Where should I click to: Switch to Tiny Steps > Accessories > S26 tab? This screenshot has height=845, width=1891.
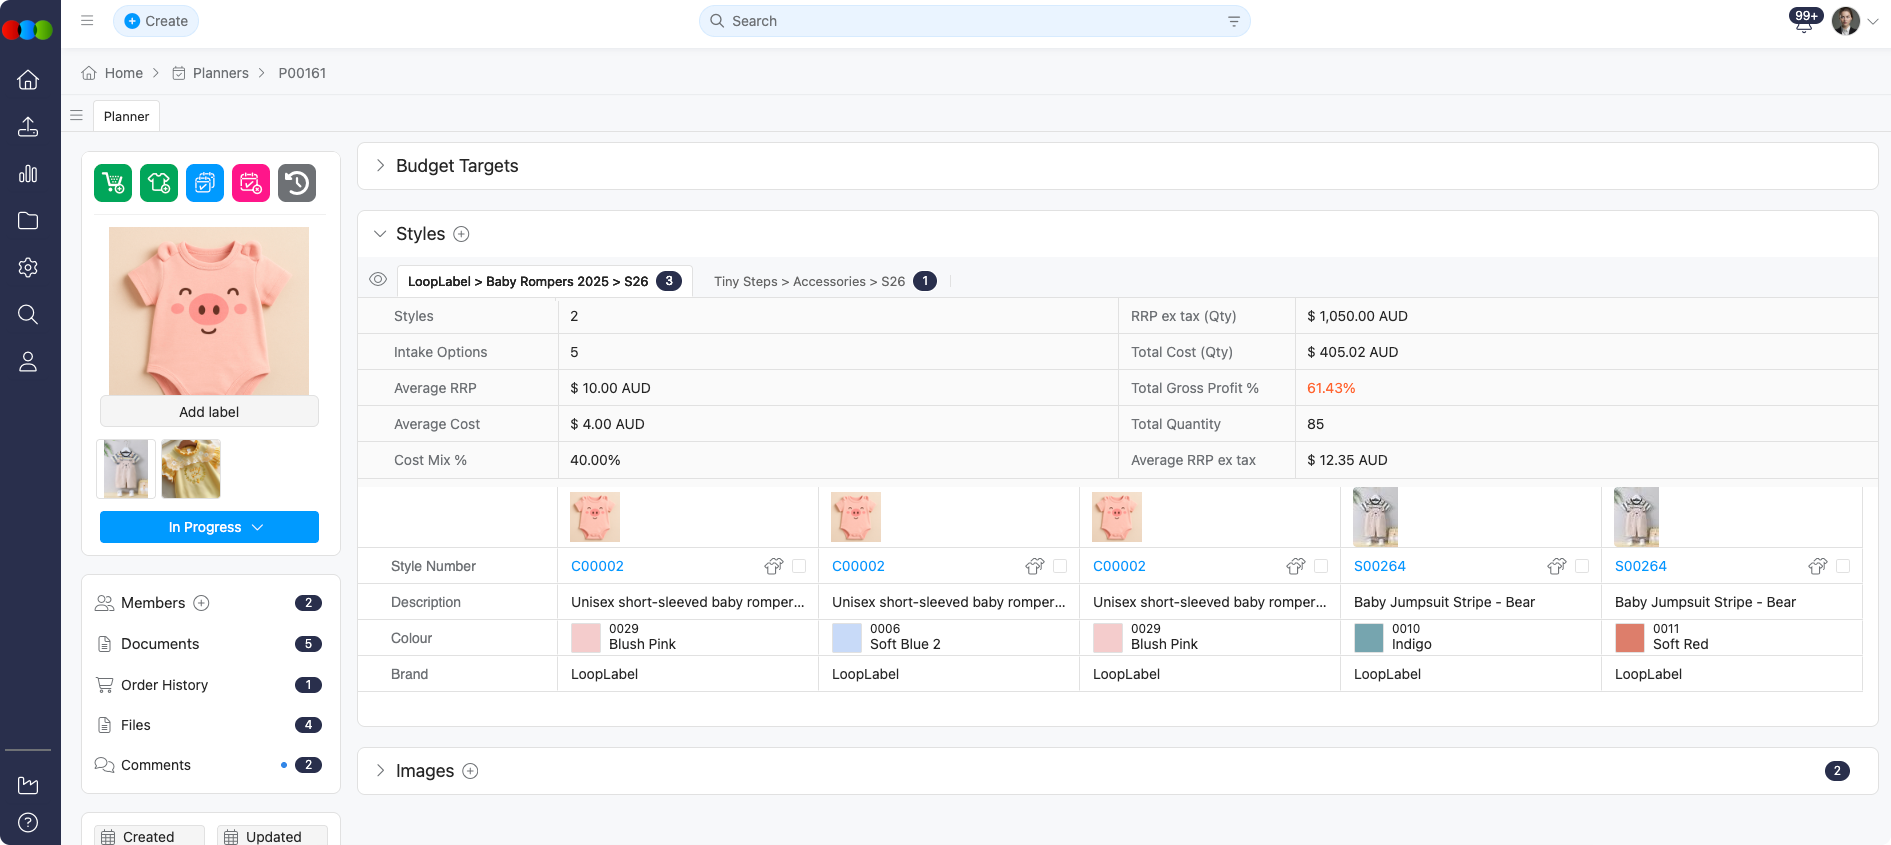[809, 282]
